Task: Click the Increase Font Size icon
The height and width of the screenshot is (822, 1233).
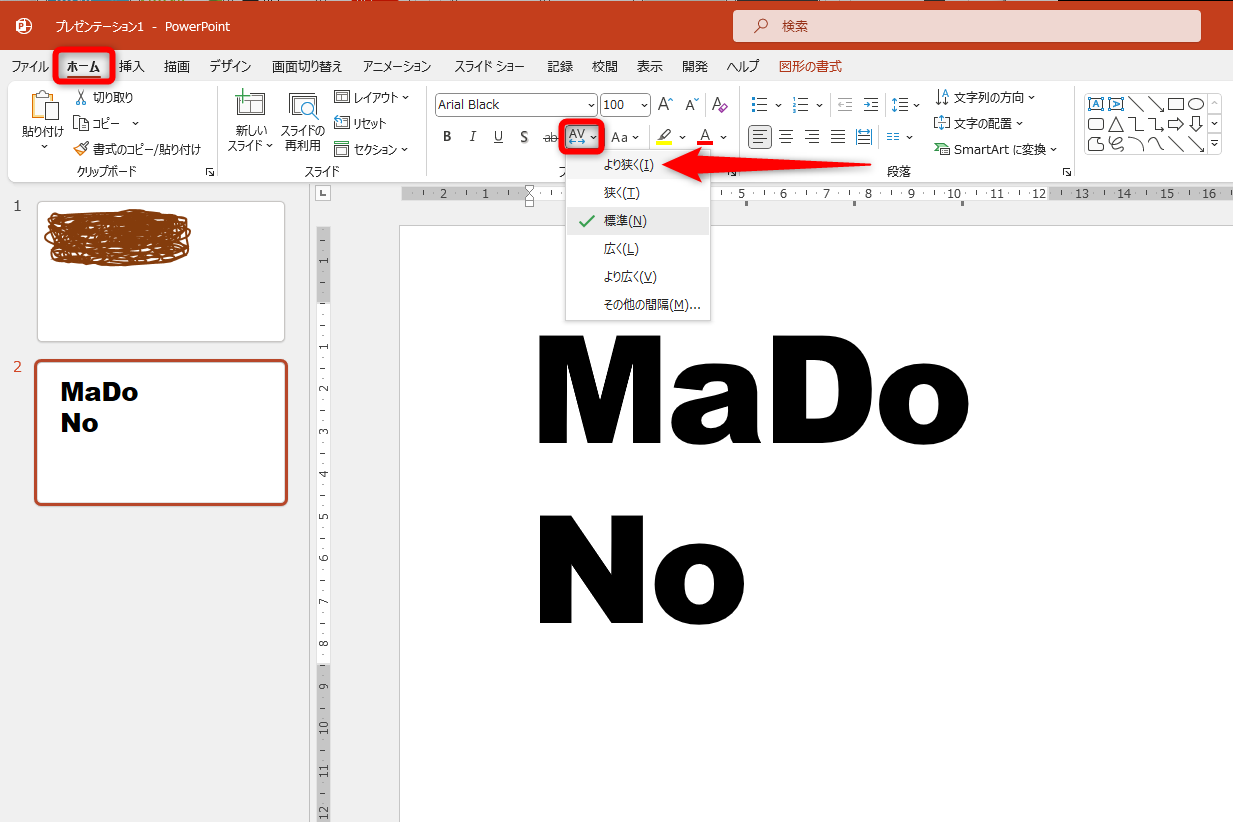Action: coord(664,105)
